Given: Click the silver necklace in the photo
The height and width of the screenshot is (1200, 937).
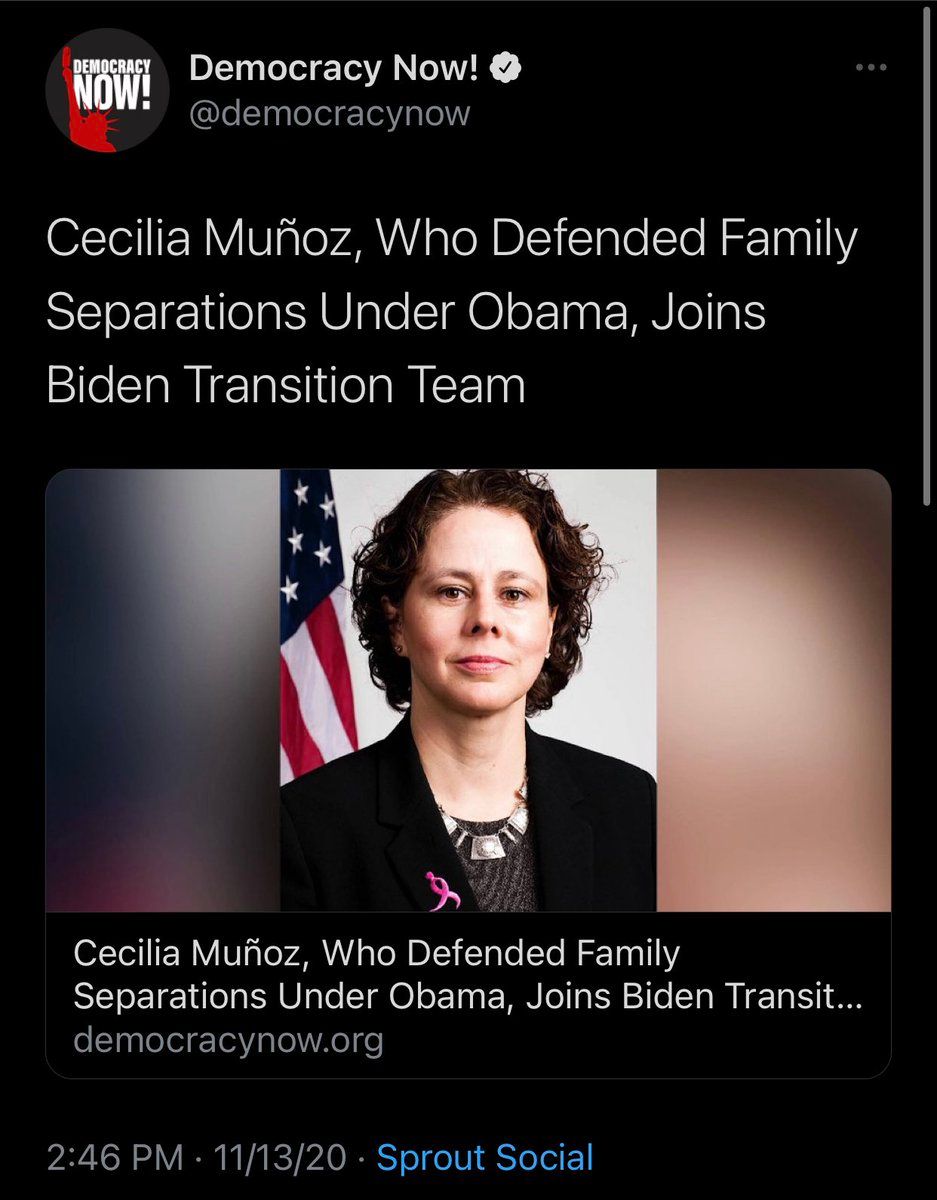Looking at the screenshot, I should tap(487, 826).
